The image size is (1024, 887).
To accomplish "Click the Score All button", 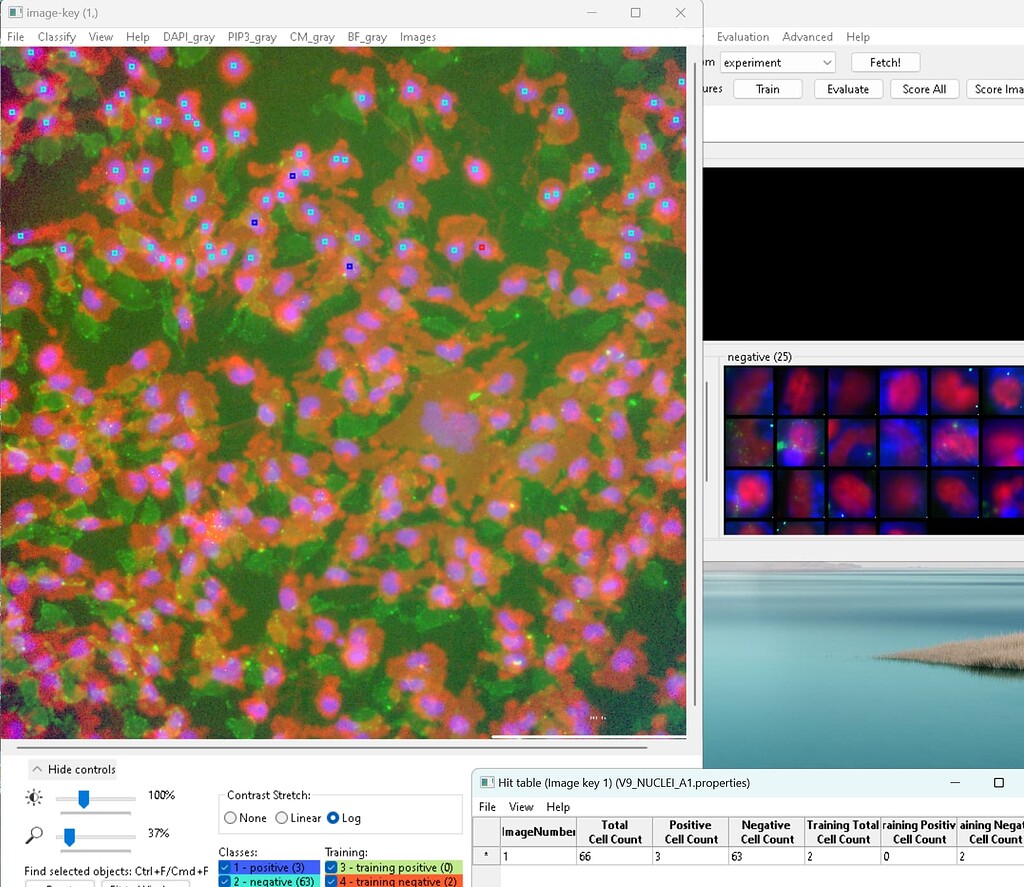I will pyautogui.click(x=924, y=88).
